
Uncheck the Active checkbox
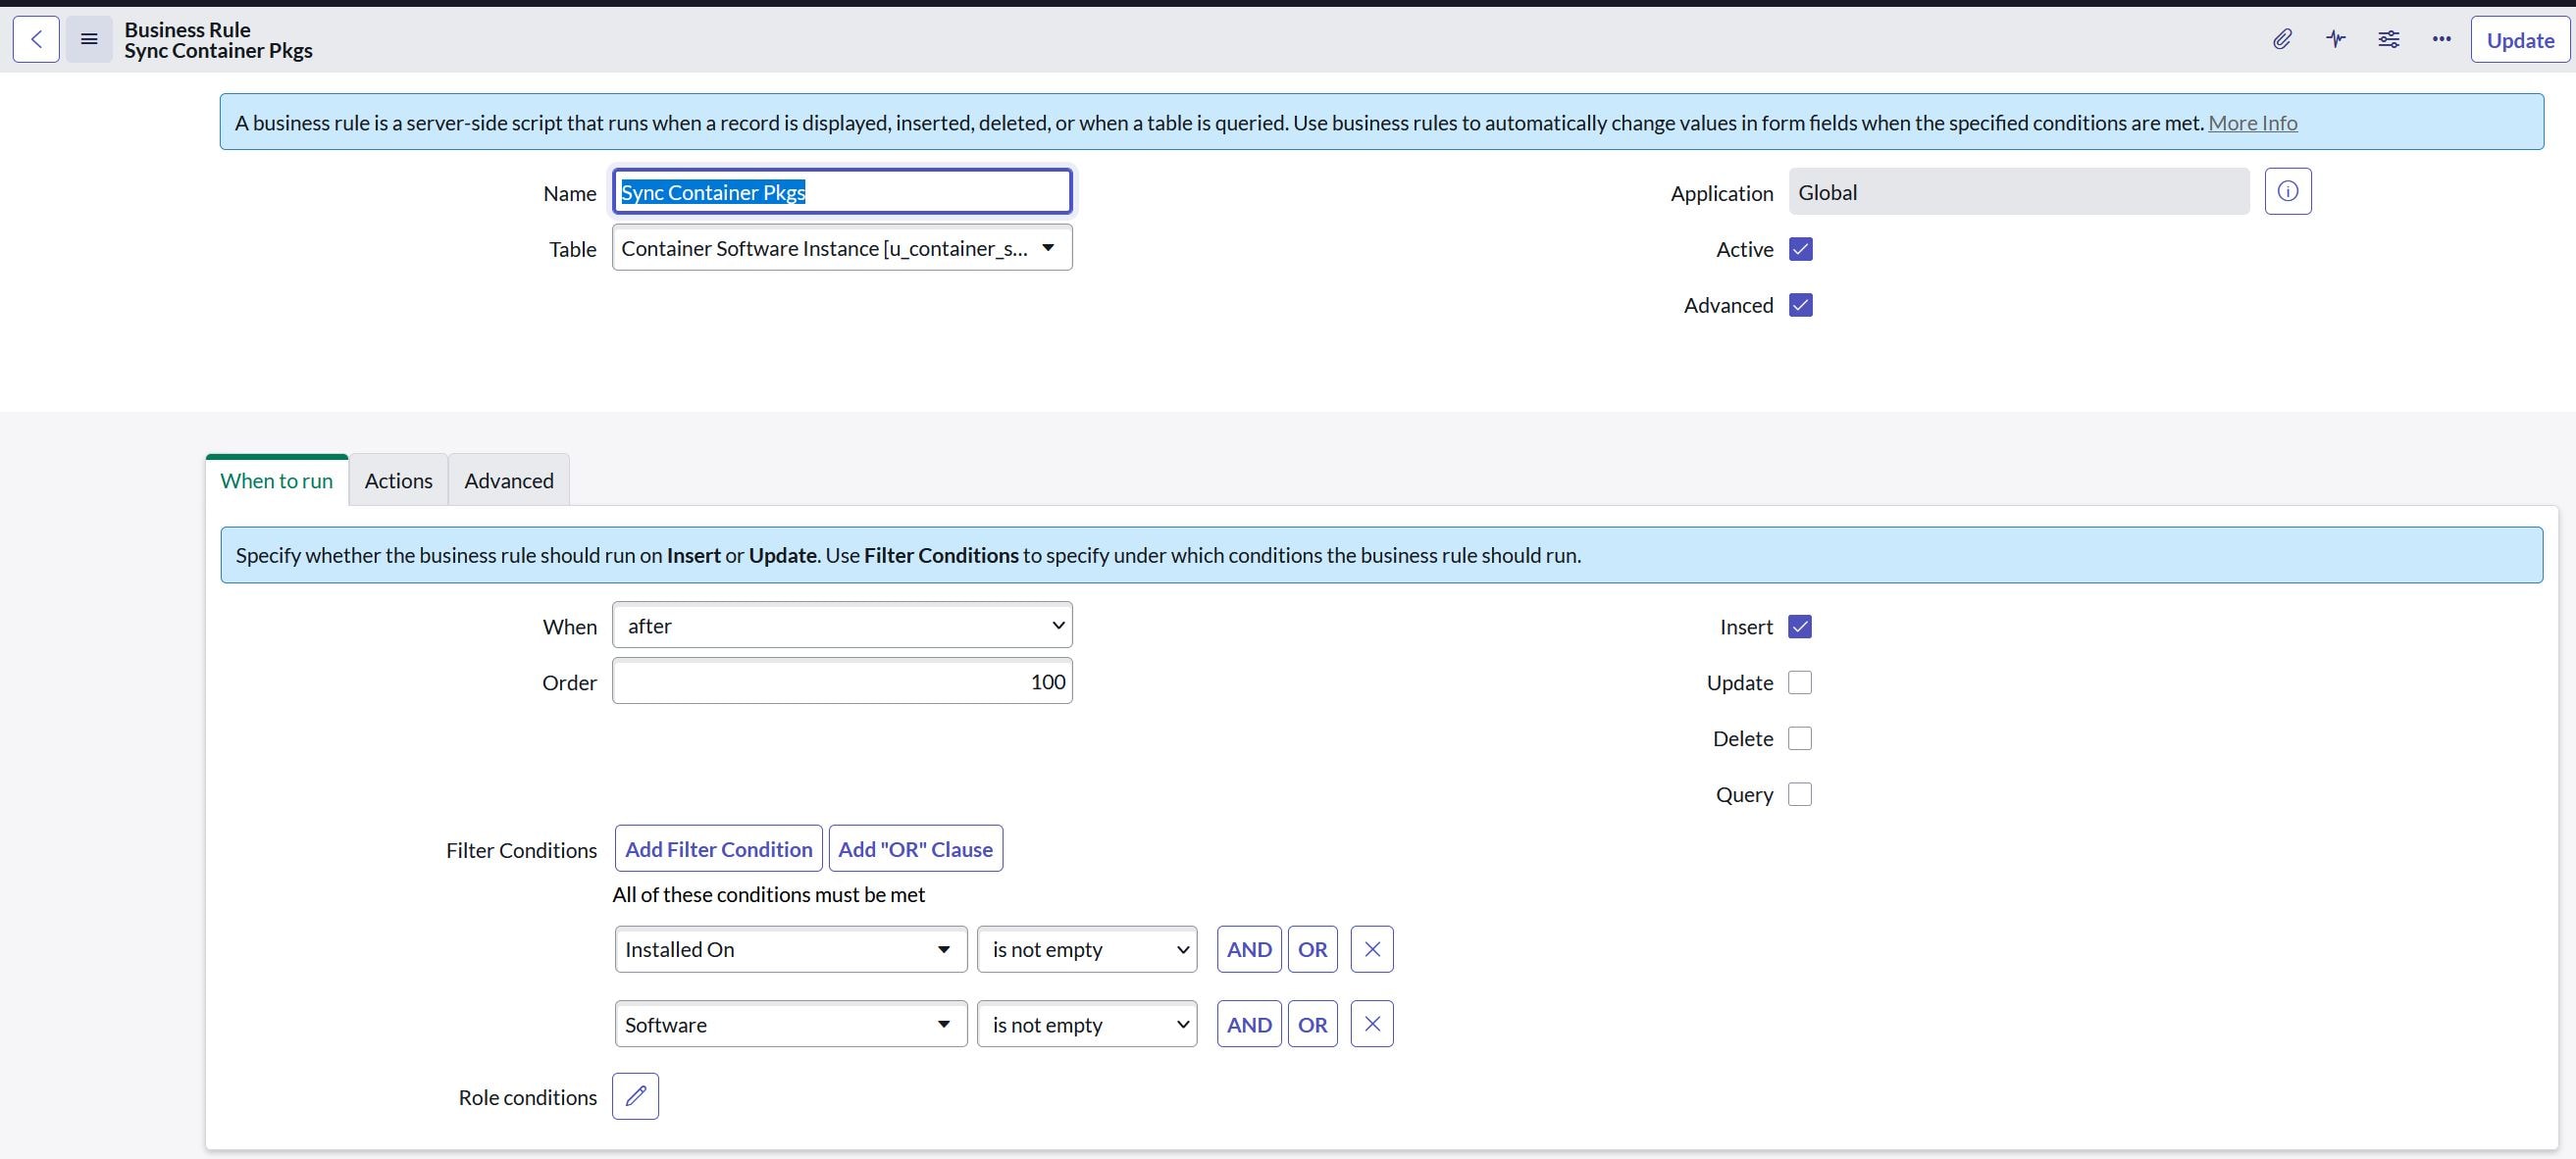[x=1800, y=249]
